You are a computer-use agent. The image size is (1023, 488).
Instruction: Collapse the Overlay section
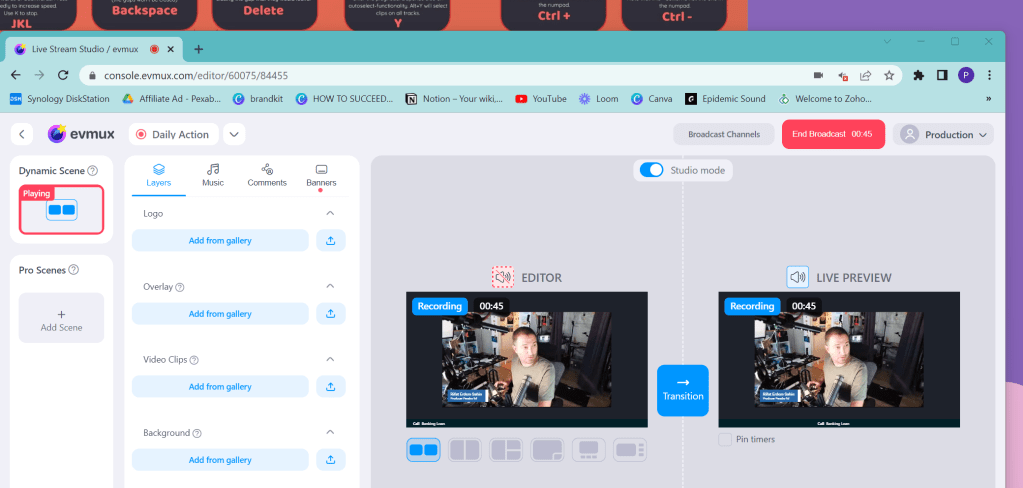click(330, 286)
